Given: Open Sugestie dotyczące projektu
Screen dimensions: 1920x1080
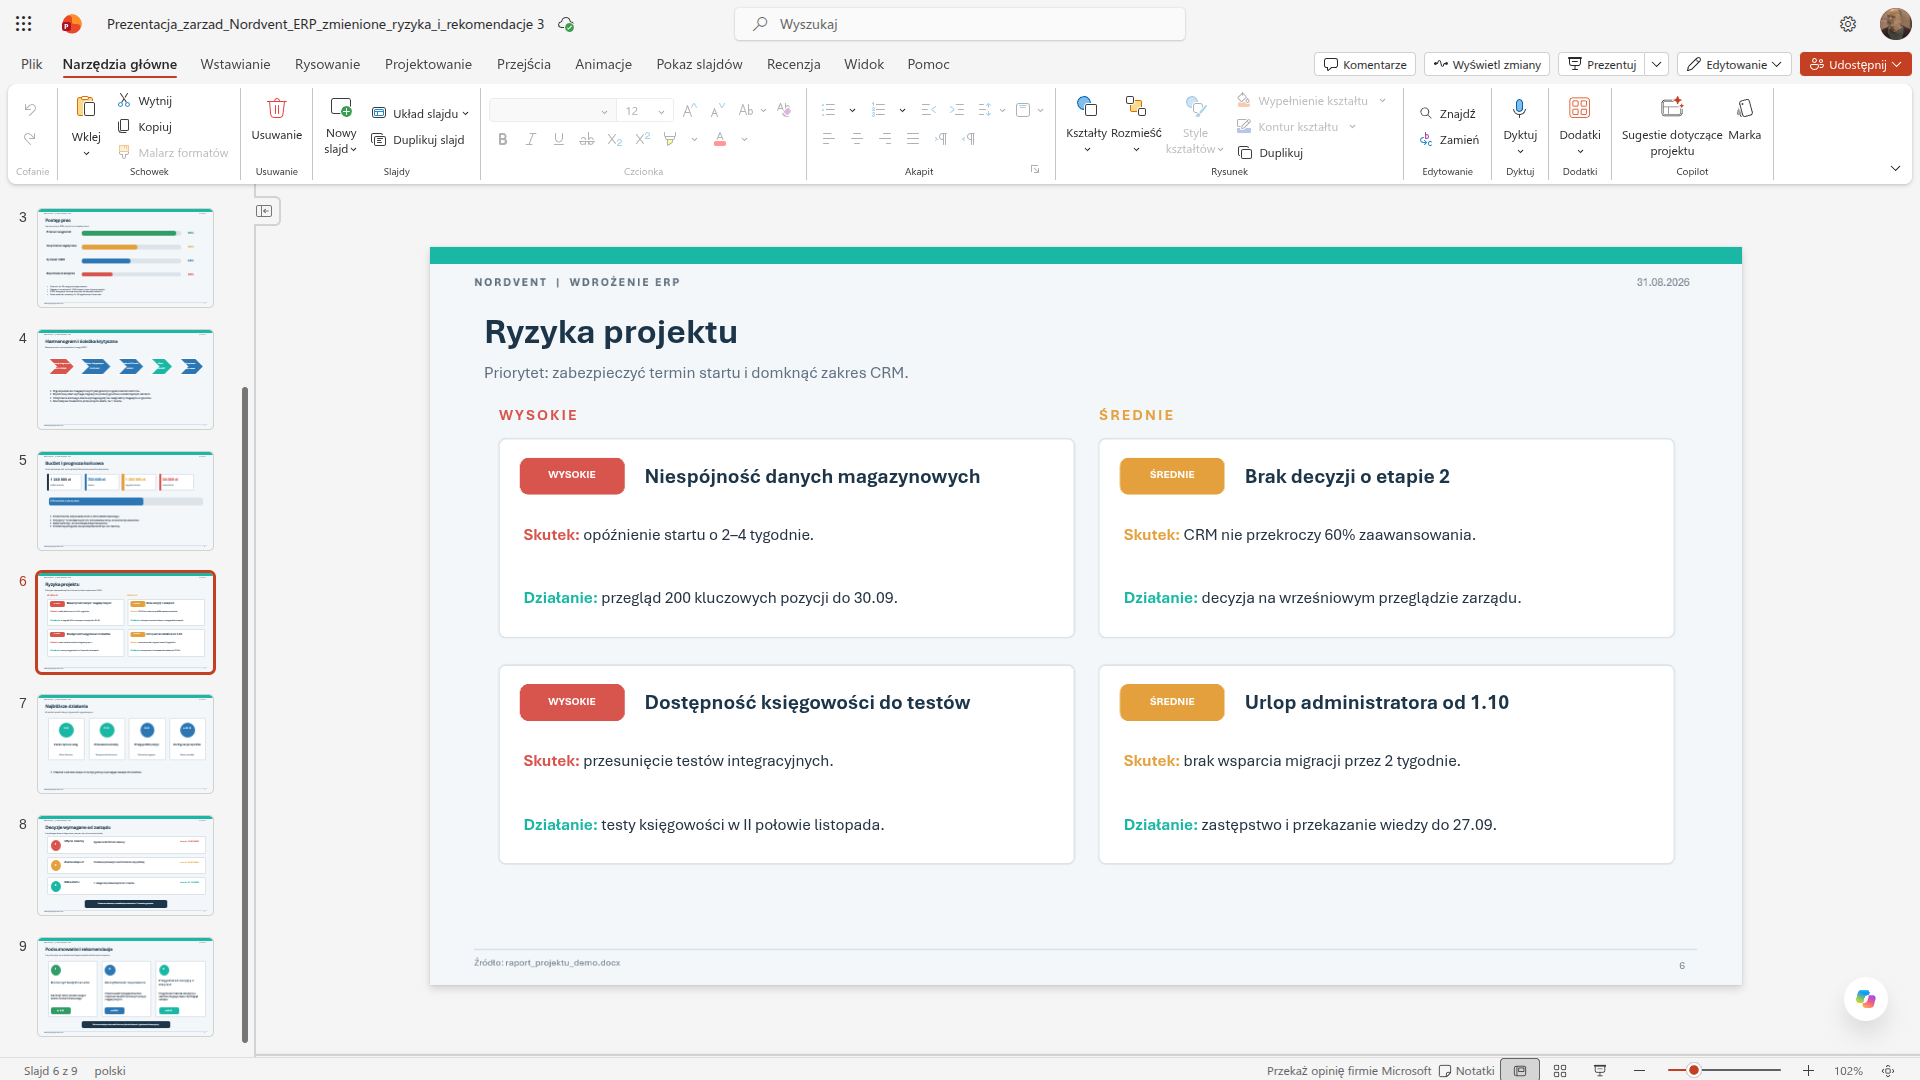Looking at the screenshot, I should [1672, 126].
